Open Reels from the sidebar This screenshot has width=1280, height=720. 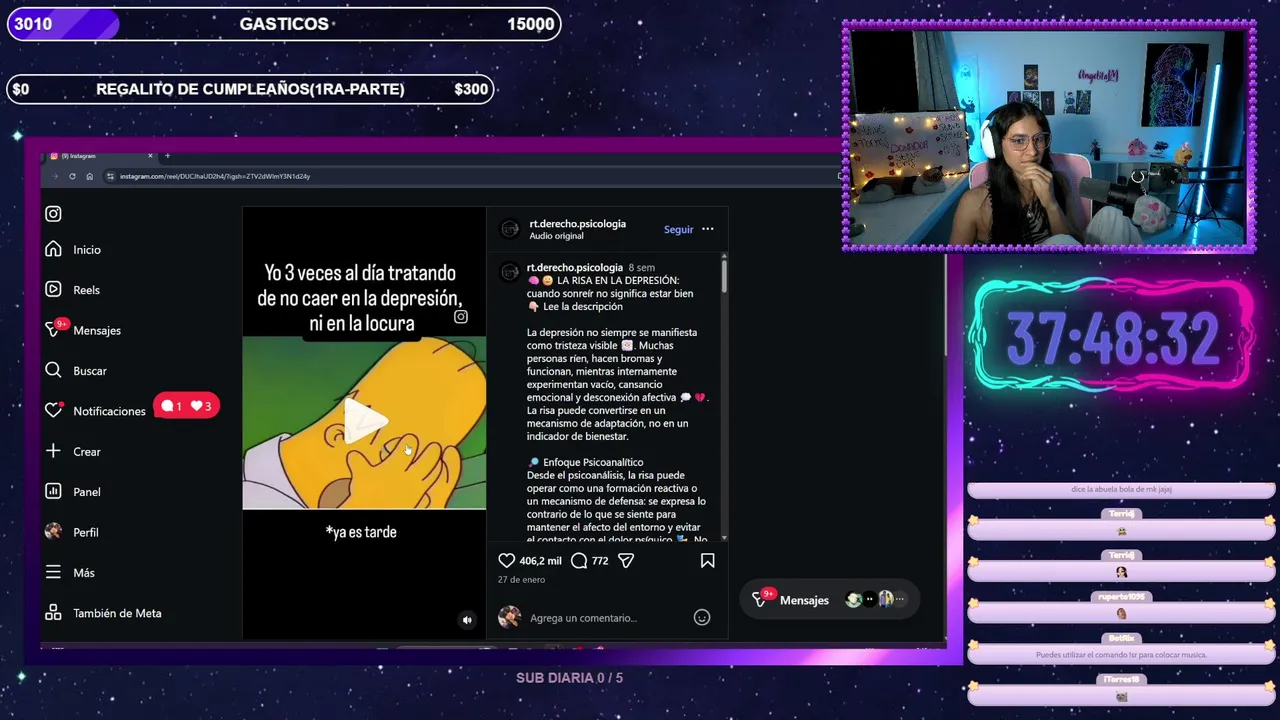(72, 290)
